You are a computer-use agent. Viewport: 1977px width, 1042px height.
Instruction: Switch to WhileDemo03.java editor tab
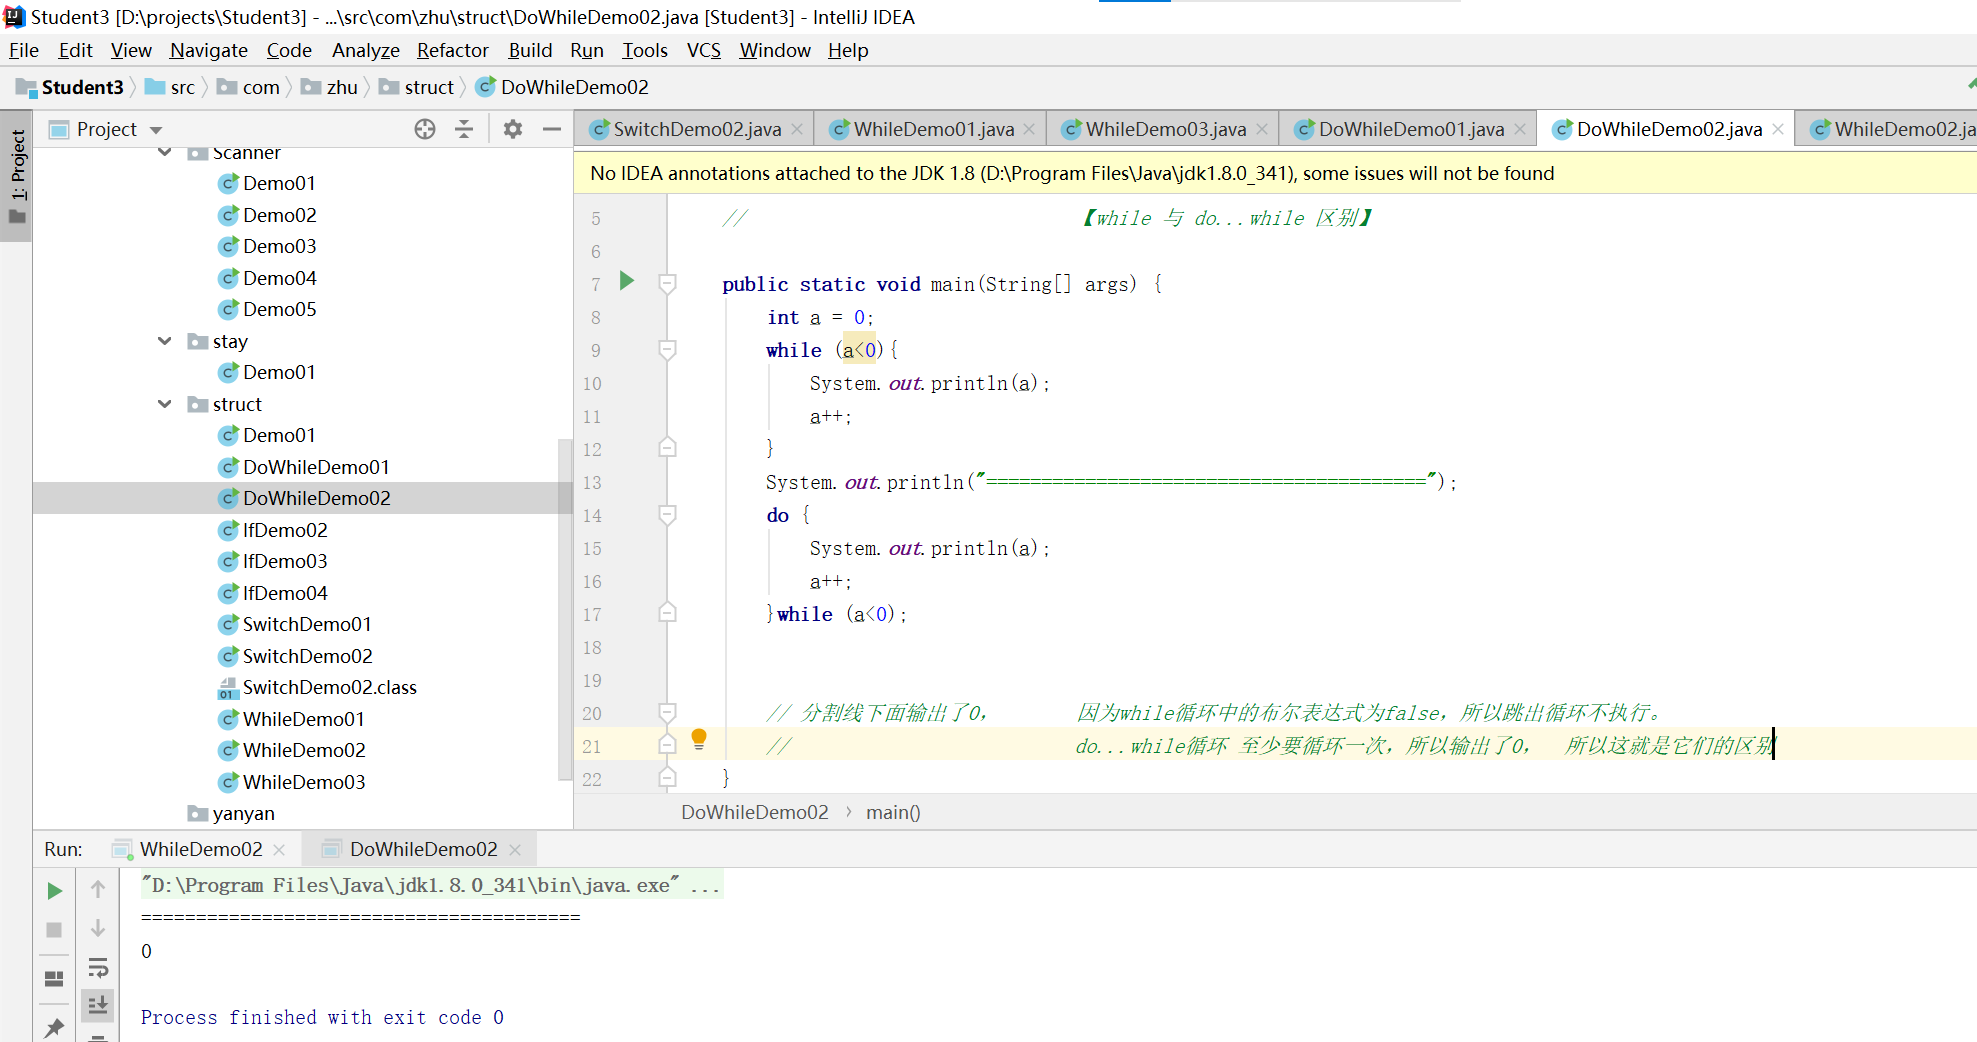tap(1165, 129)
